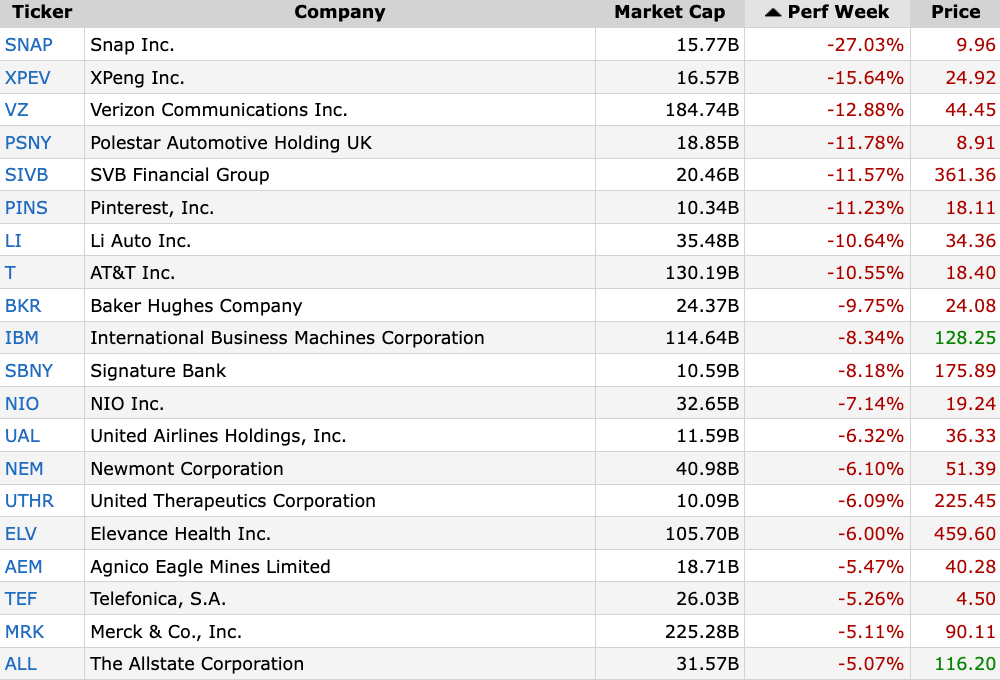This screenshot has width=1000, height=680.
Task: Open PSNY stock quote link
Action: coord(28,143)
